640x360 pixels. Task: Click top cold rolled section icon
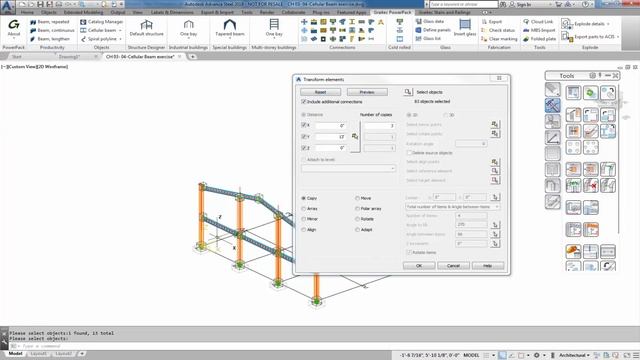click(400, 22)
